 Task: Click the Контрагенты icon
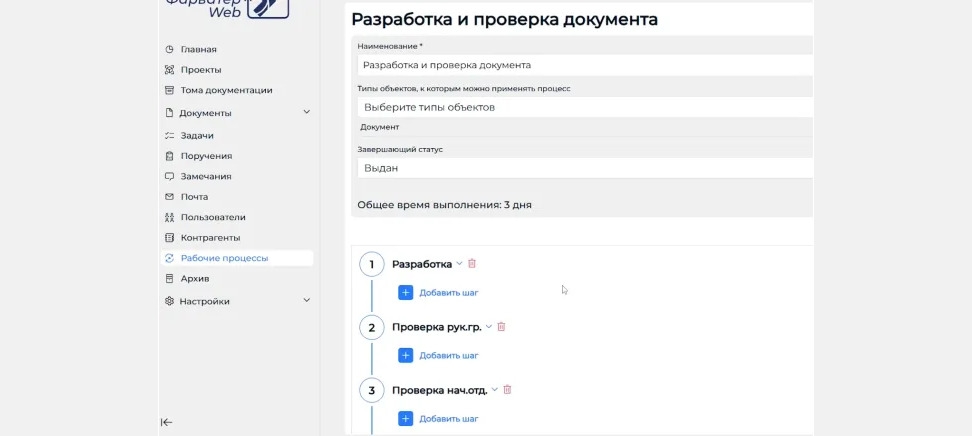click(169, 238)
